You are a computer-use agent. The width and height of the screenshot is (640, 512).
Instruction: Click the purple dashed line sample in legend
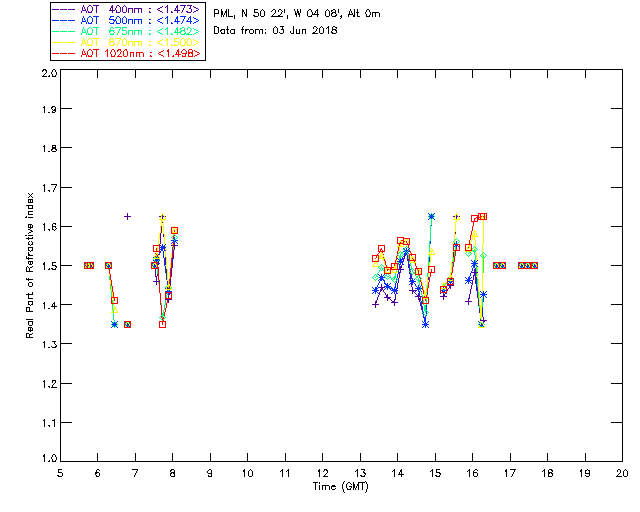64,9
